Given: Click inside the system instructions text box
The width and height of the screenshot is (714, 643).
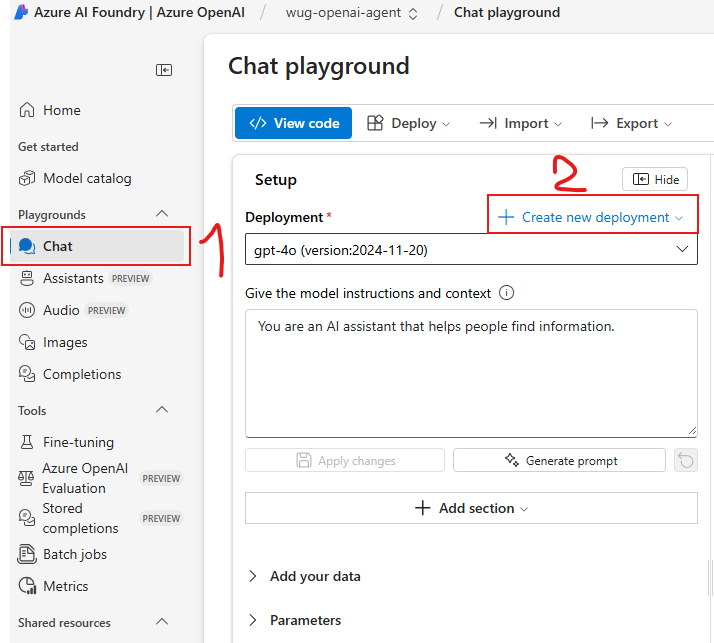Looking at the screenshot, I should click(x=470, y=380).
